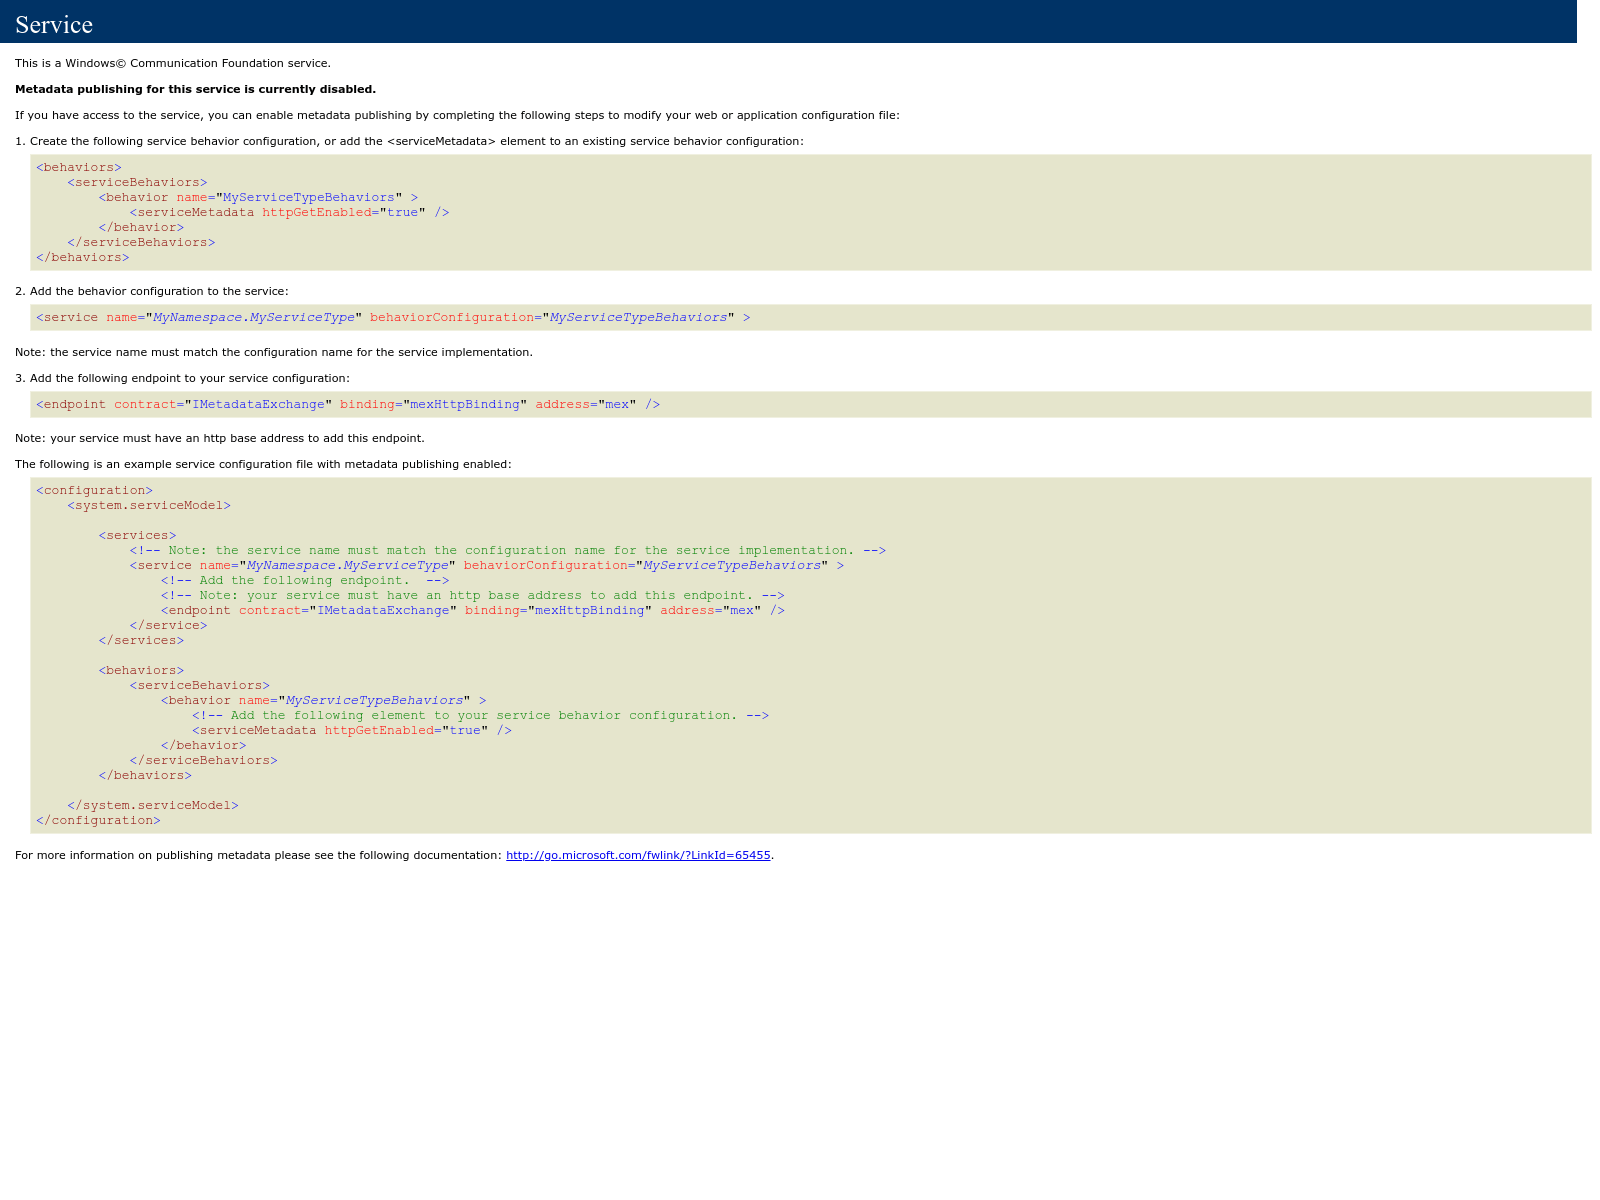The width and height of the screenshot is (1600, 1200).
Task: Click "The following is an example service configuration file" sentence
Action: 263,464
